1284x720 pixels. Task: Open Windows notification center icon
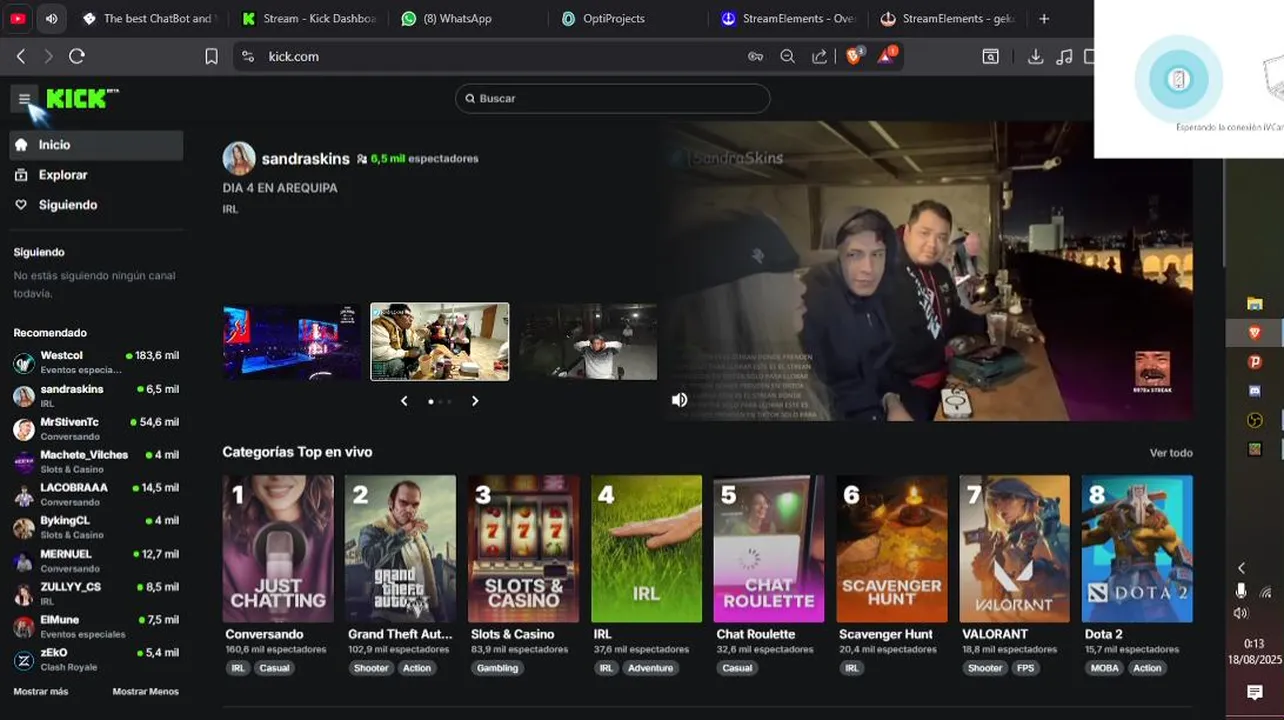1255,692
